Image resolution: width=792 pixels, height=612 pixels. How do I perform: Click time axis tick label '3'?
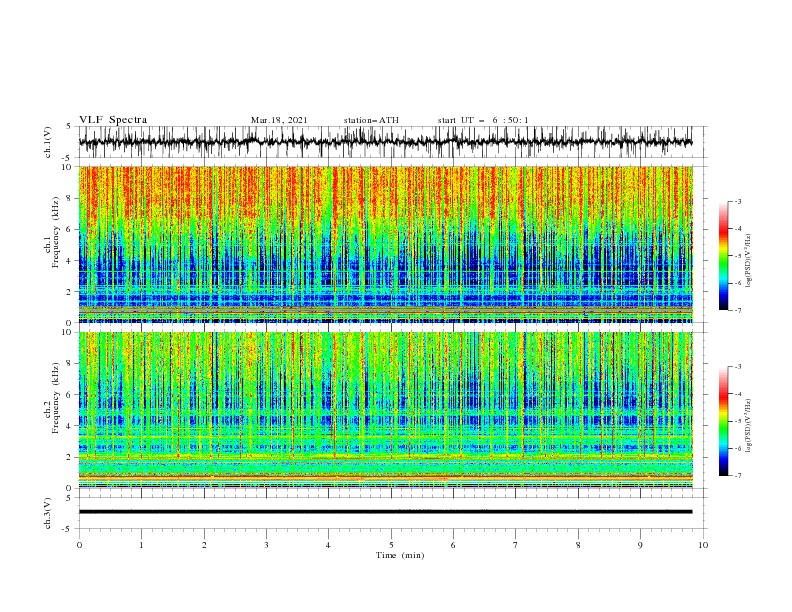tap(266, 545)
